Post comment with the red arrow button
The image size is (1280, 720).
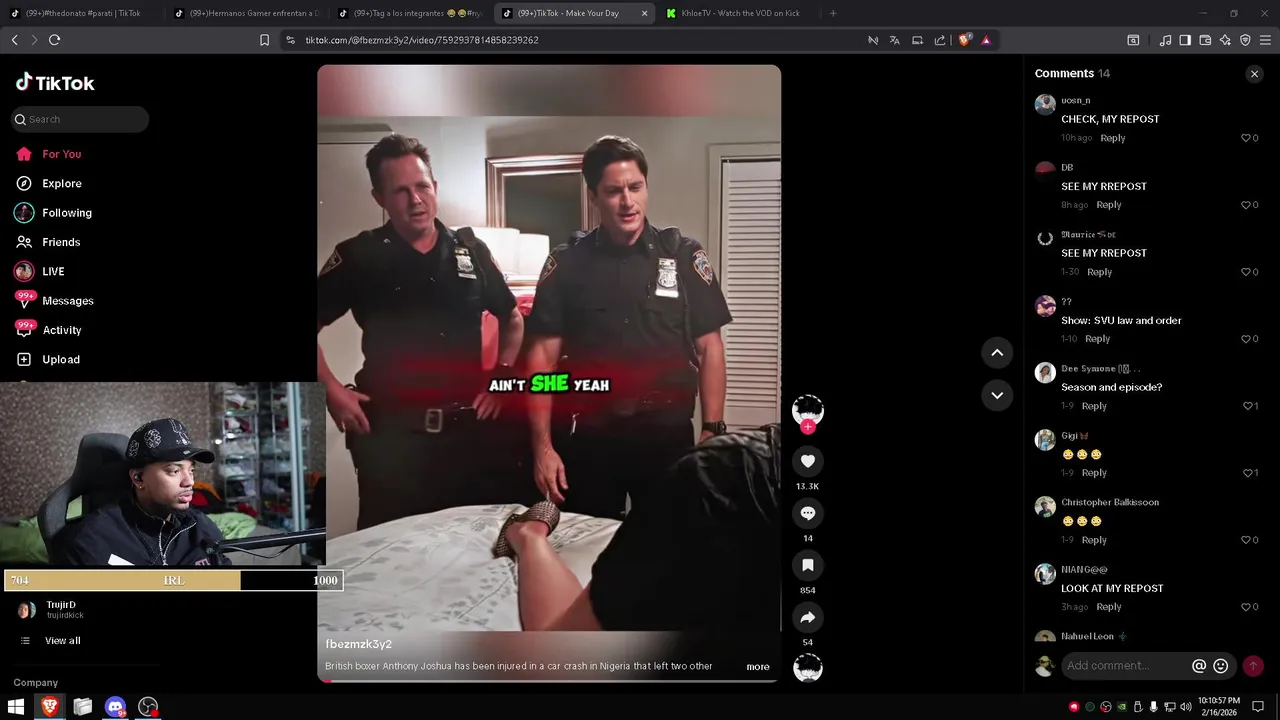(x=1253, y=666)
